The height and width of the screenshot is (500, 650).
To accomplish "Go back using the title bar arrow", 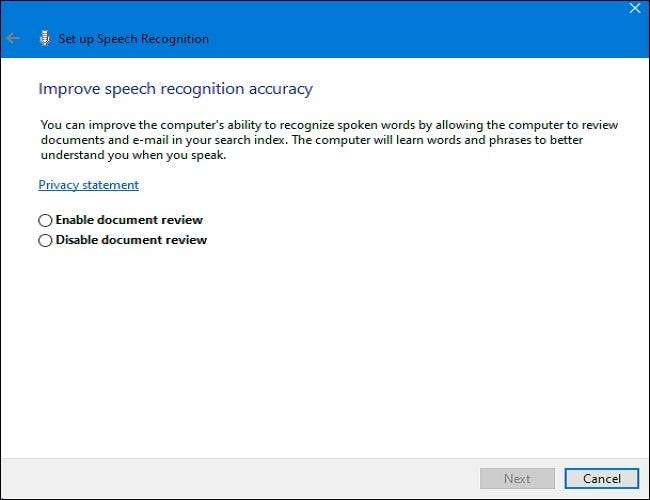I will coord(13,39).
